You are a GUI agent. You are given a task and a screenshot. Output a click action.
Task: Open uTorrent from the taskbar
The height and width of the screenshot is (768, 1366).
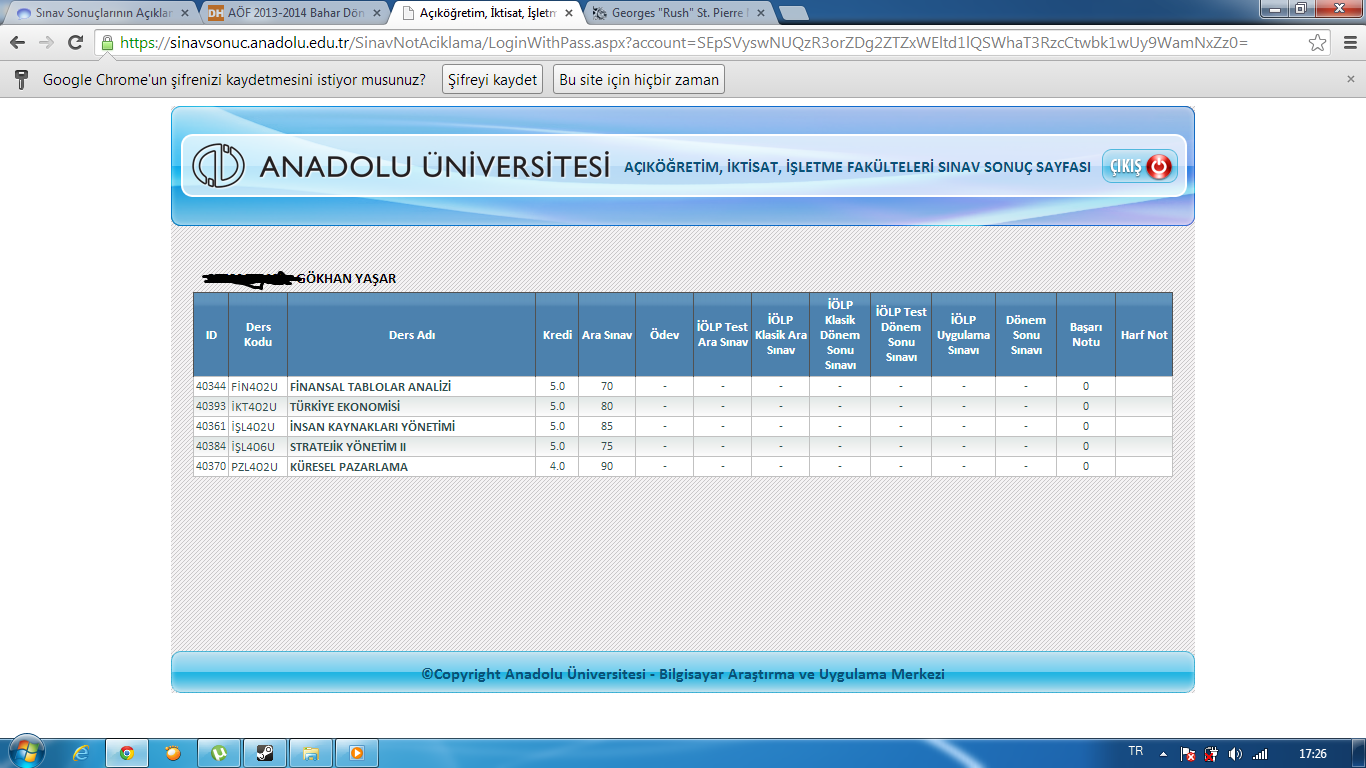click(x=219, y=753)
